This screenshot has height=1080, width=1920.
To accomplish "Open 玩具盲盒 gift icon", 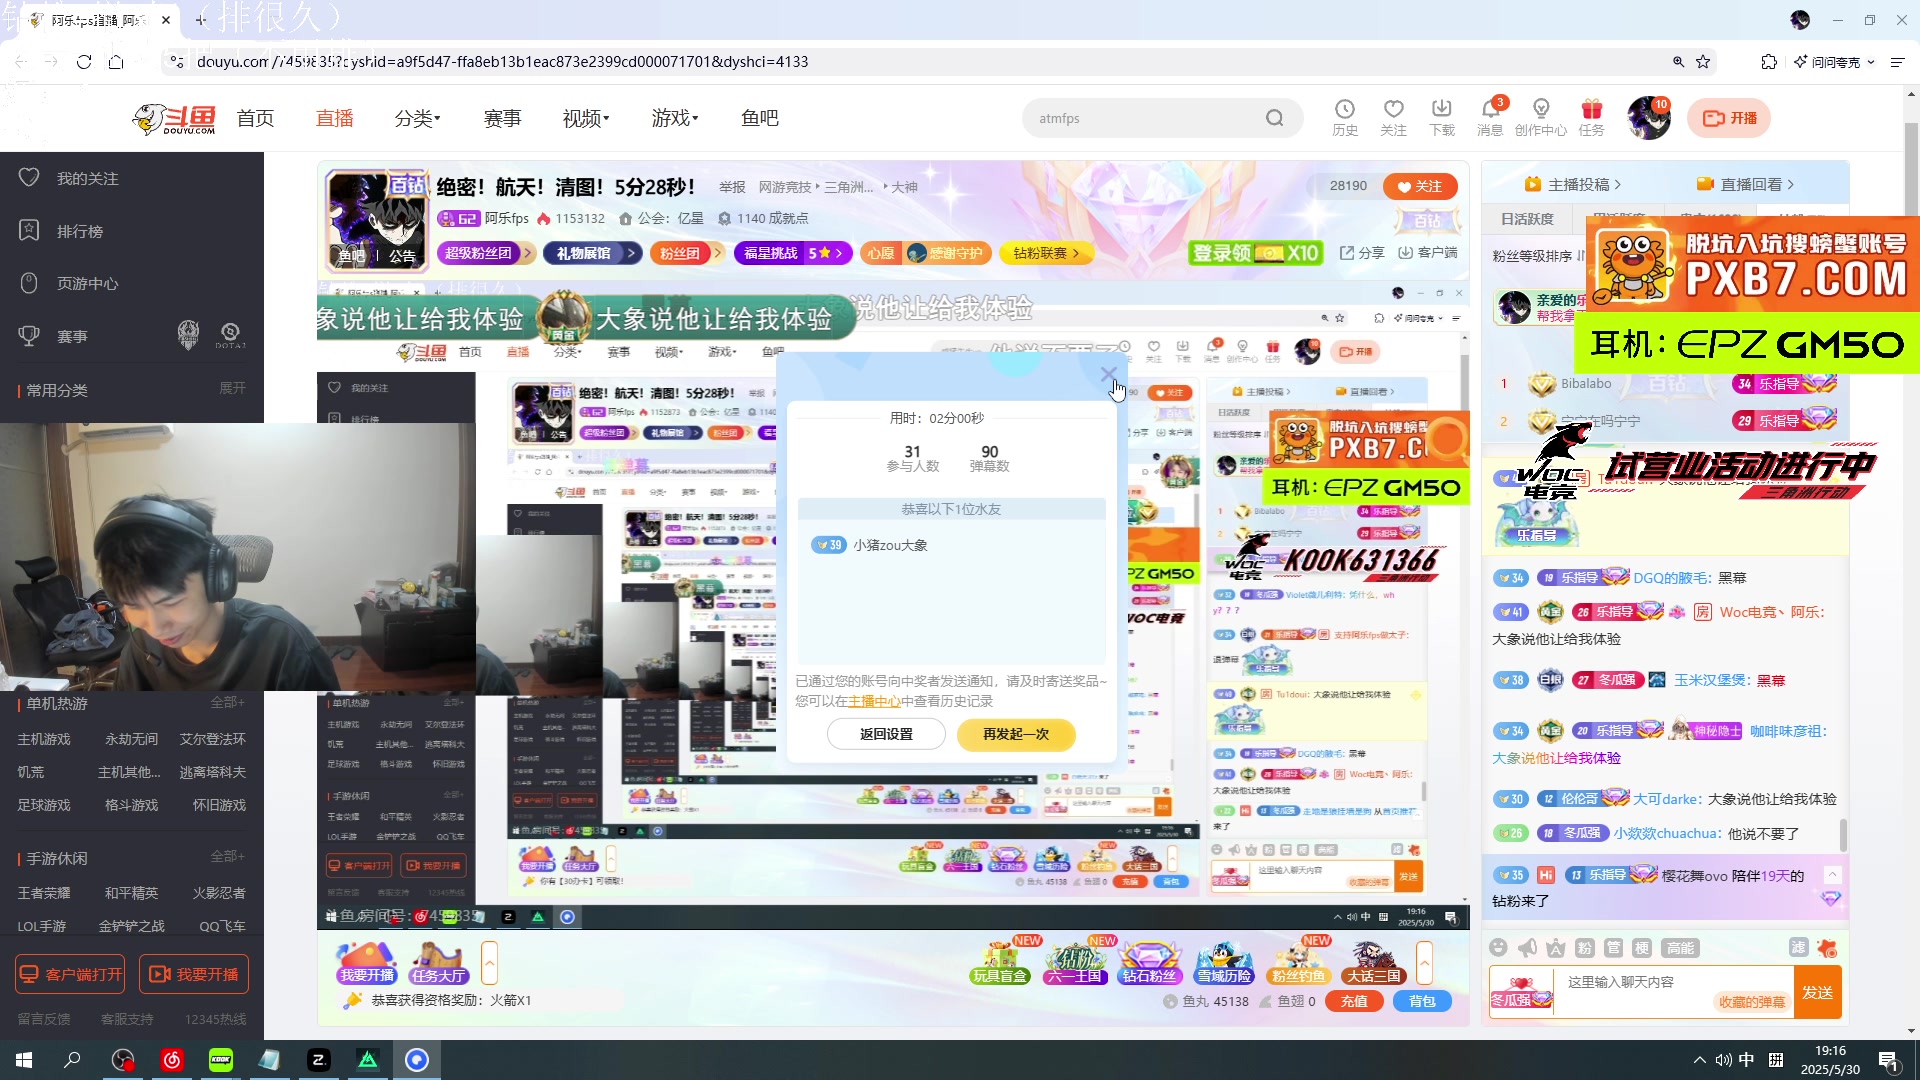I will 999,963.
